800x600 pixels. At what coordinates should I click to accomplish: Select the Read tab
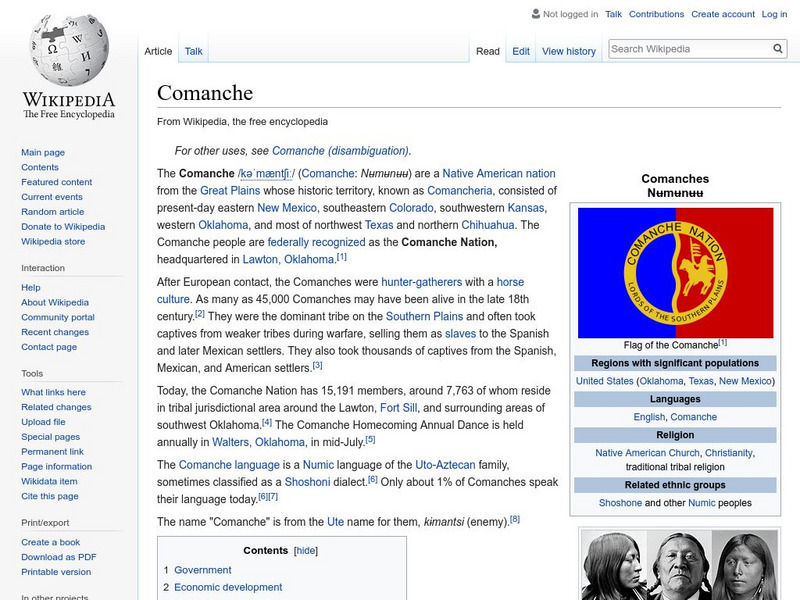click(x=488, y=52)
